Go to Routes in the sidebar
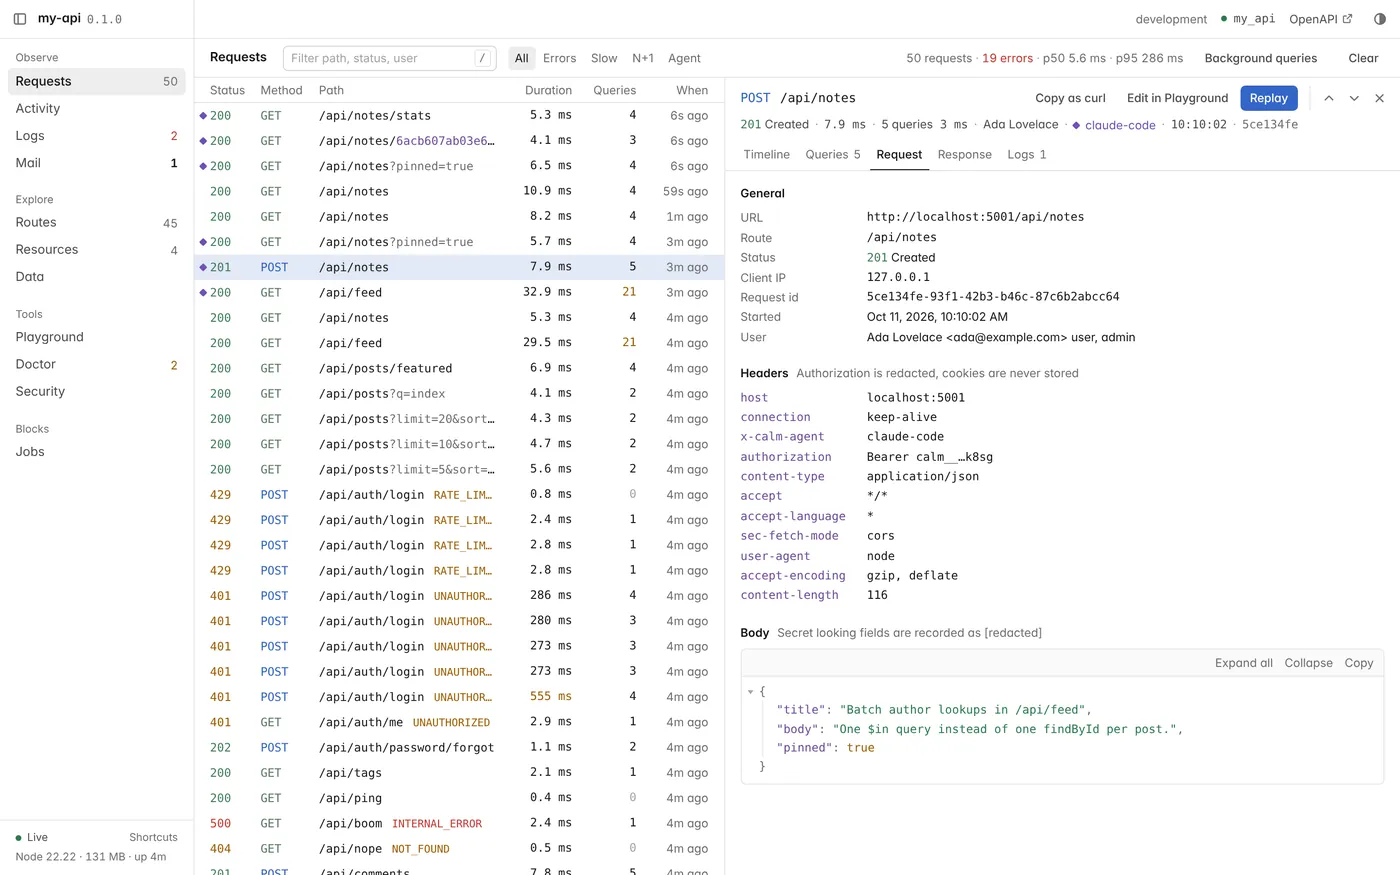Screen dimensions: 1400x875 97,222
